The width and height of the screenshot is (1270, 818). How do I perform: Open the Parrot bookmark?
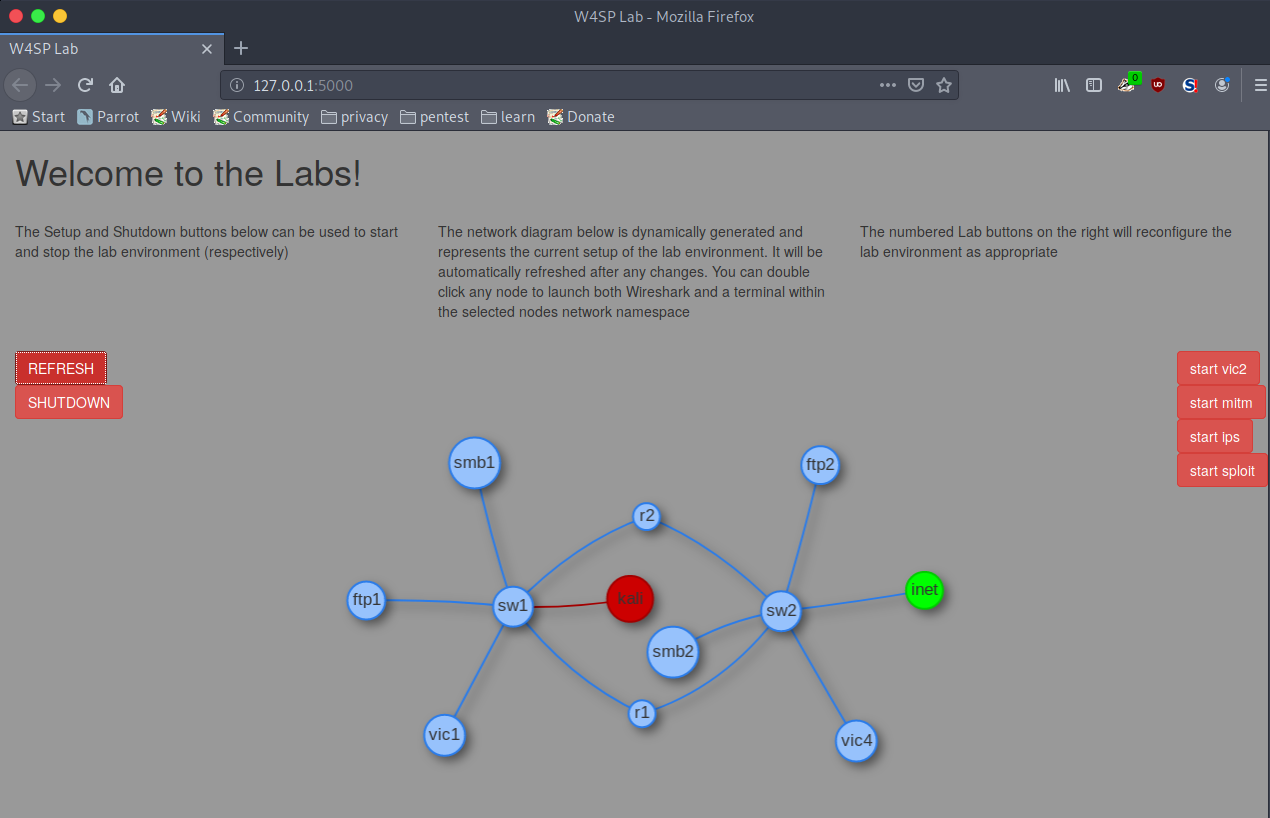[108, 117]
